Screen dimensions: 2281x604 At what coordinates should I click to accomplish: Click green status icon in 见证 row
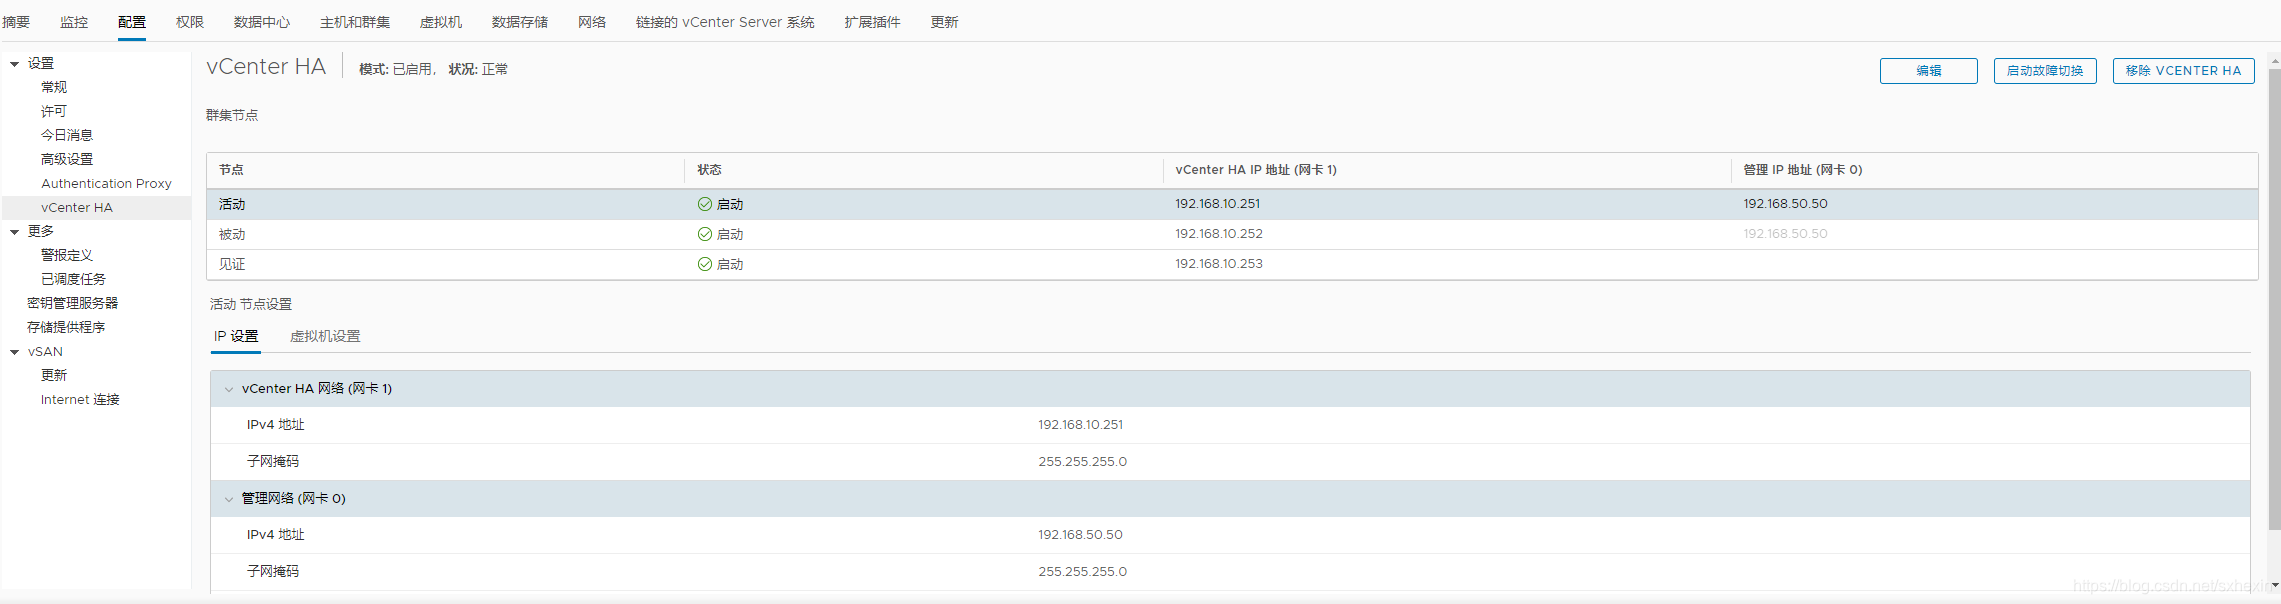705,264
